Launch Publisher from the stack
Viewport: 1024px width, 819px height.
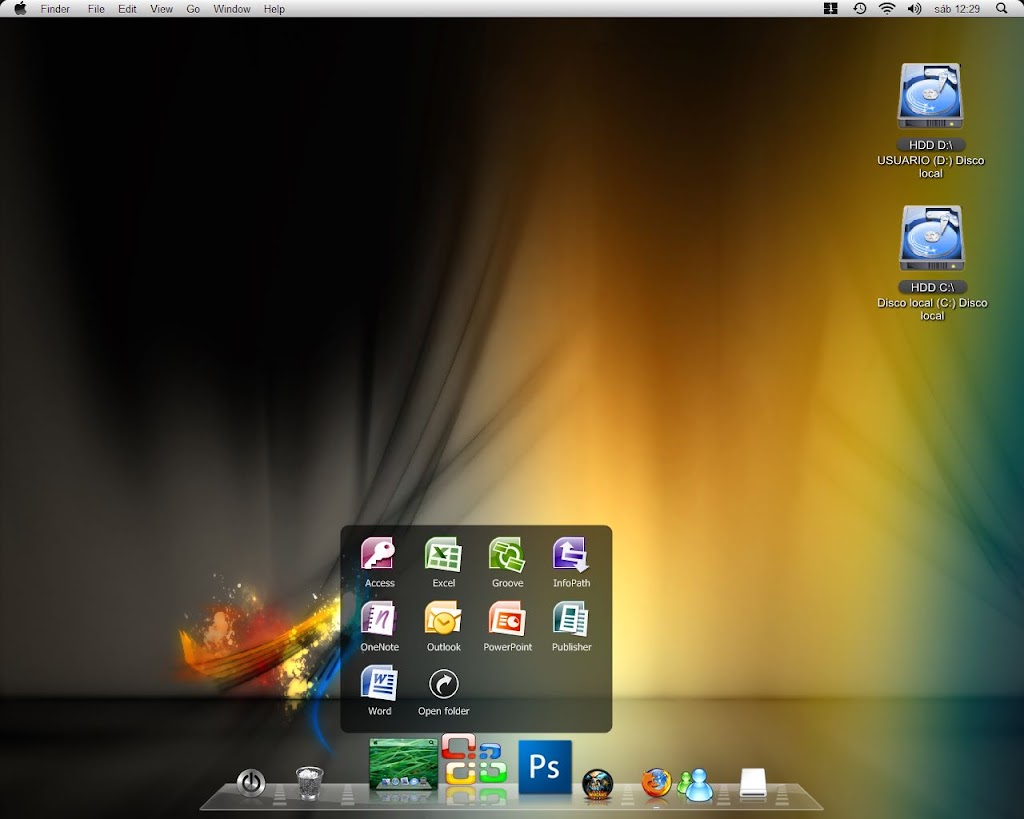[571, 618]
